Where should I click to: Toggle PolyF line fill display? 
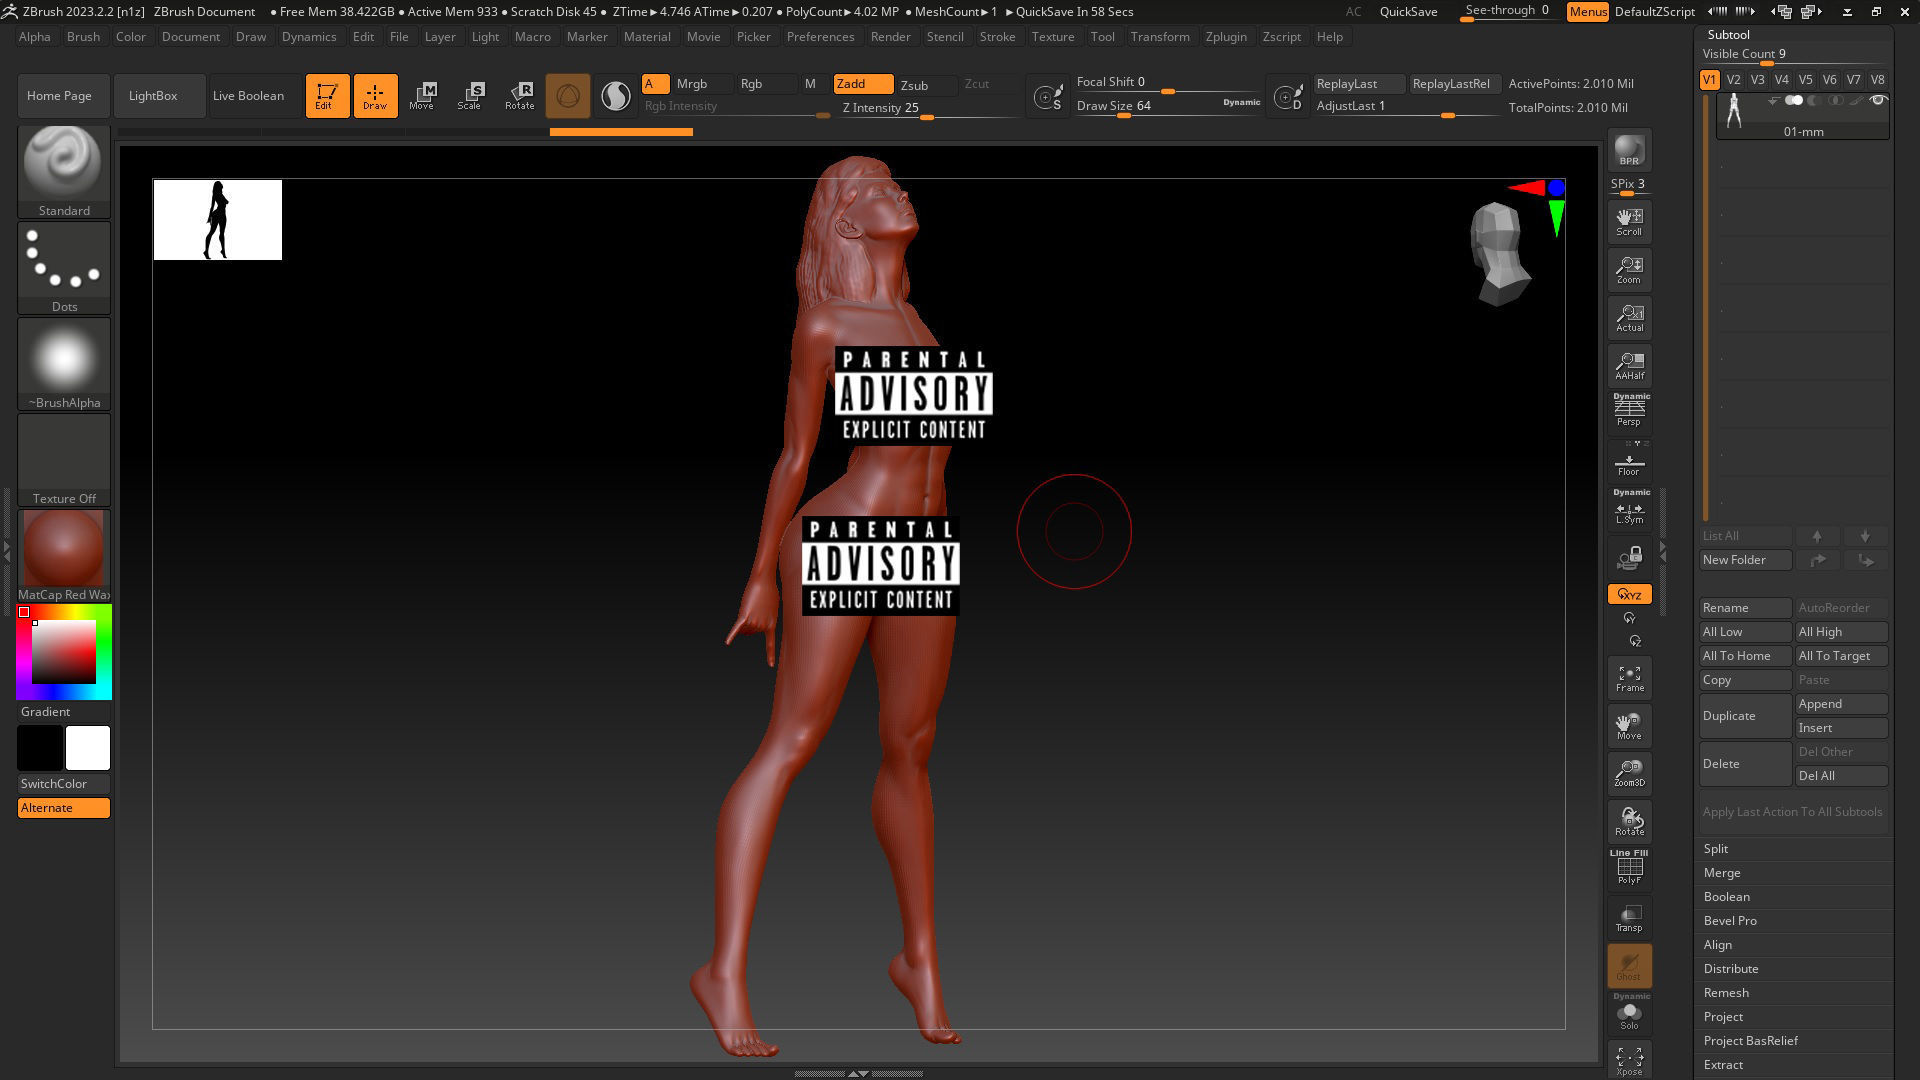pos(1629,867)
